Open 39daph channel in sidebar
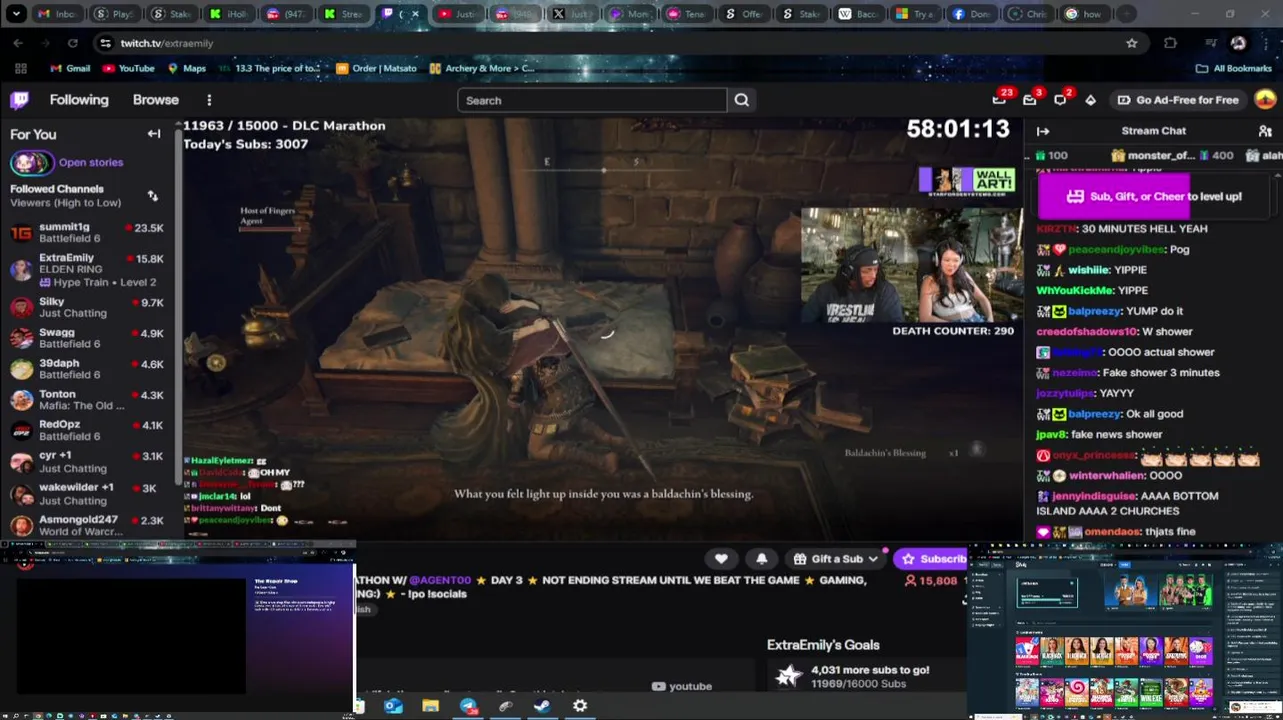Viewport: 1283px width, 720px height. point(87,369)
